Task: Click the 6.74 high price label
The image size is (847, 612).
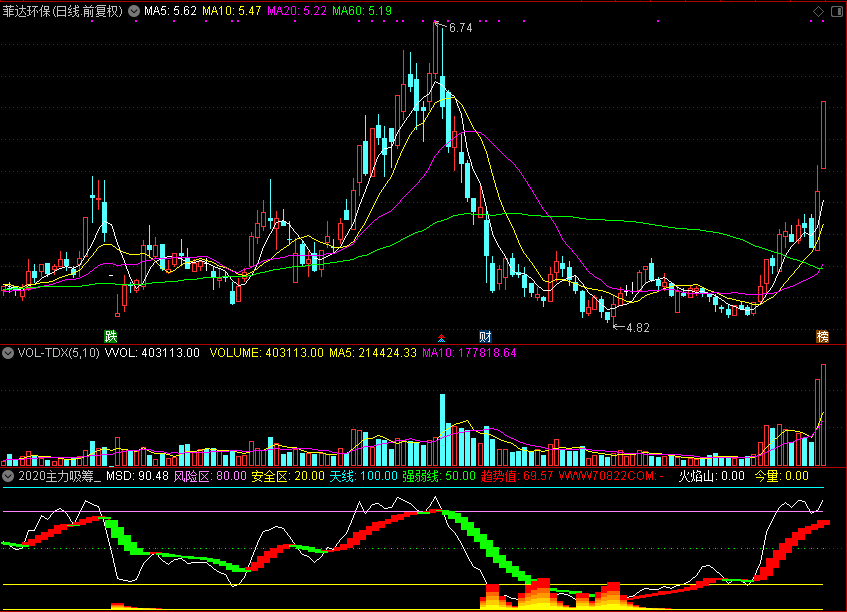Action: click(460, 29)
